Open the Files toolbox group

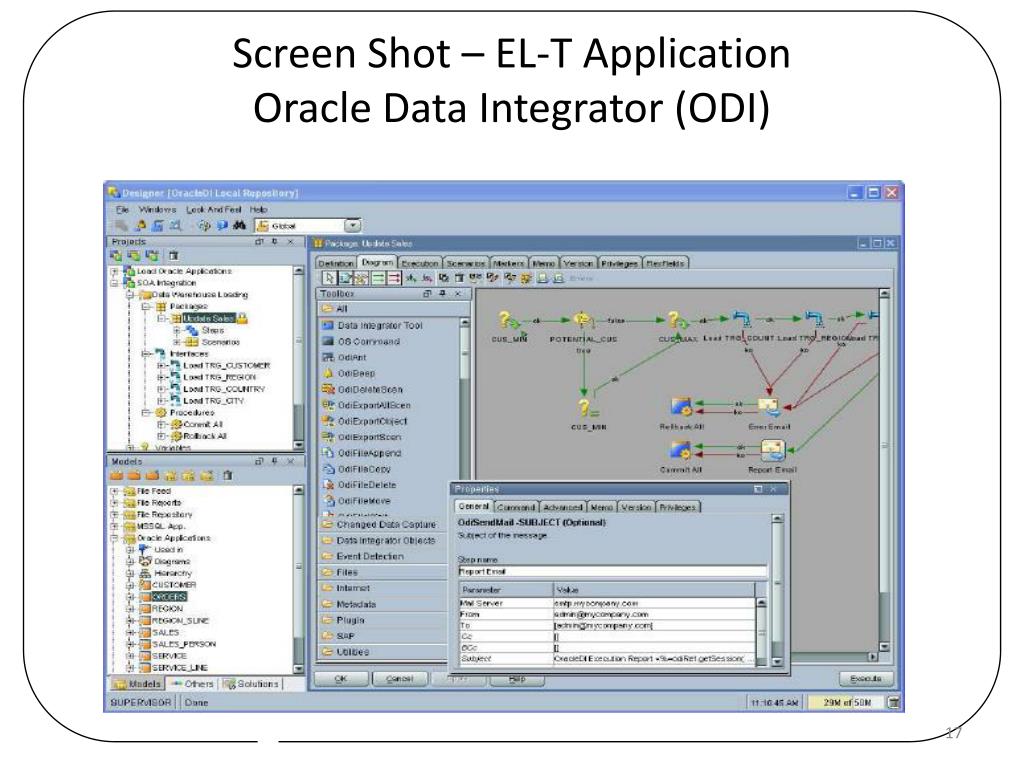click(x=383, y=572)
